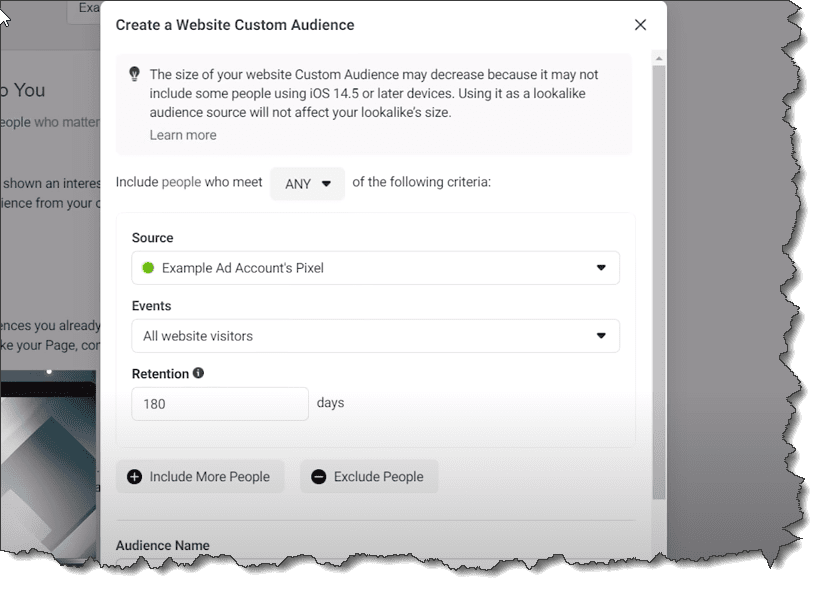Click the lightbulb tip icon
The image size is (826, 594).
point(134,74)
